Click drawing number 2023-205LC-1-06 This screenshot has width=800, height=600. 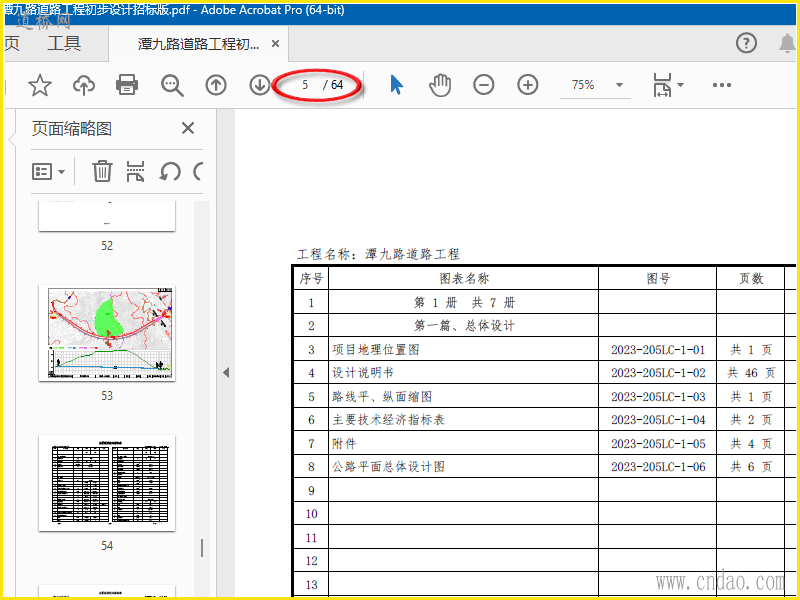coord(658,467)
